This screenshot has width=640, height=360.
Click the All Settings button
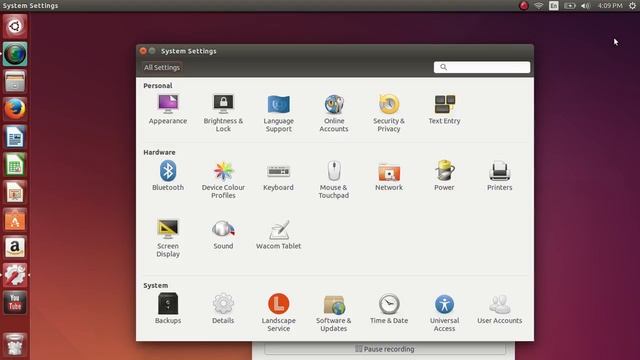[162, 67]
